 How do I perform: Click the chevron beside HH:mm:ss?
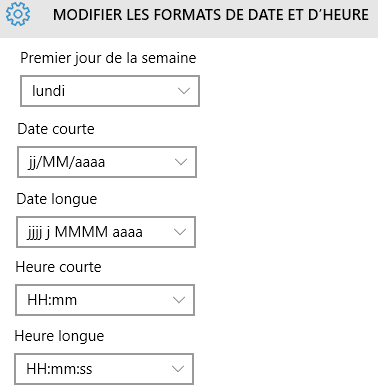178,369
